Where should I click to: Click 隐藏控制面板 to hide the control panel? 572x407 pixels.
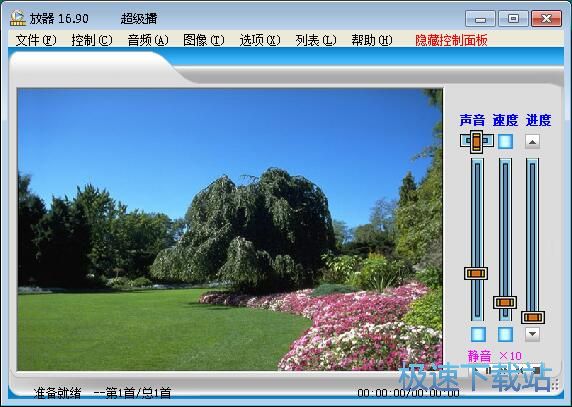point(451,40)
